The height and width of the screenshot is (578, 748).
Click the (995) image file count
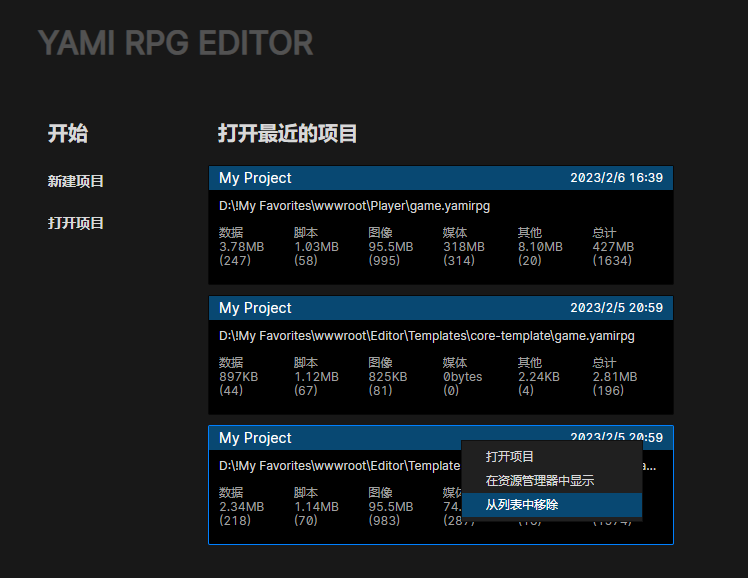(x=384, y=260)
